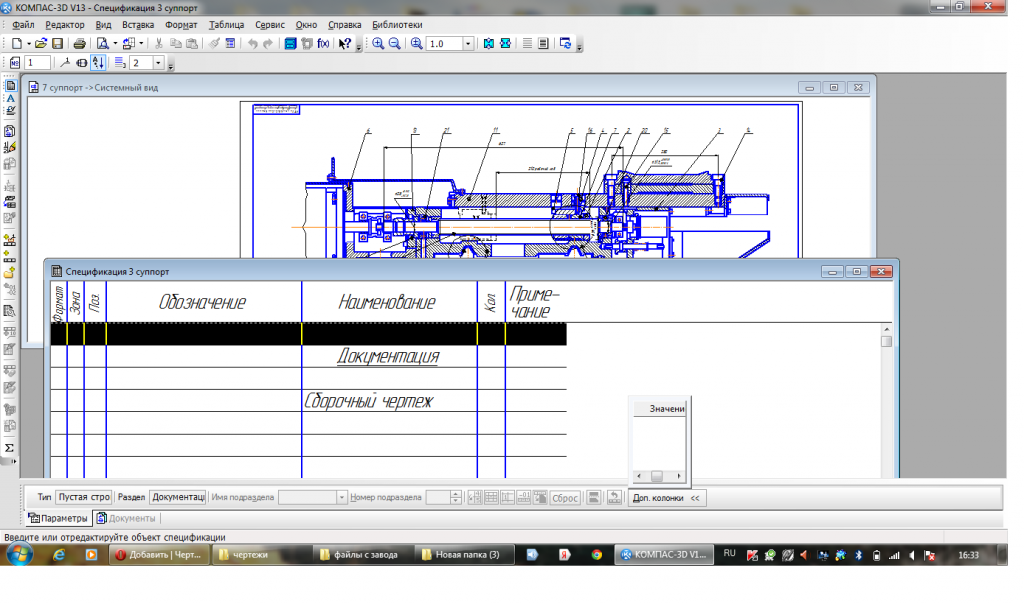The image size is (1024, 604).
Task: Click the Номер подраздела spinner arrows
Action: click(456, 498)
